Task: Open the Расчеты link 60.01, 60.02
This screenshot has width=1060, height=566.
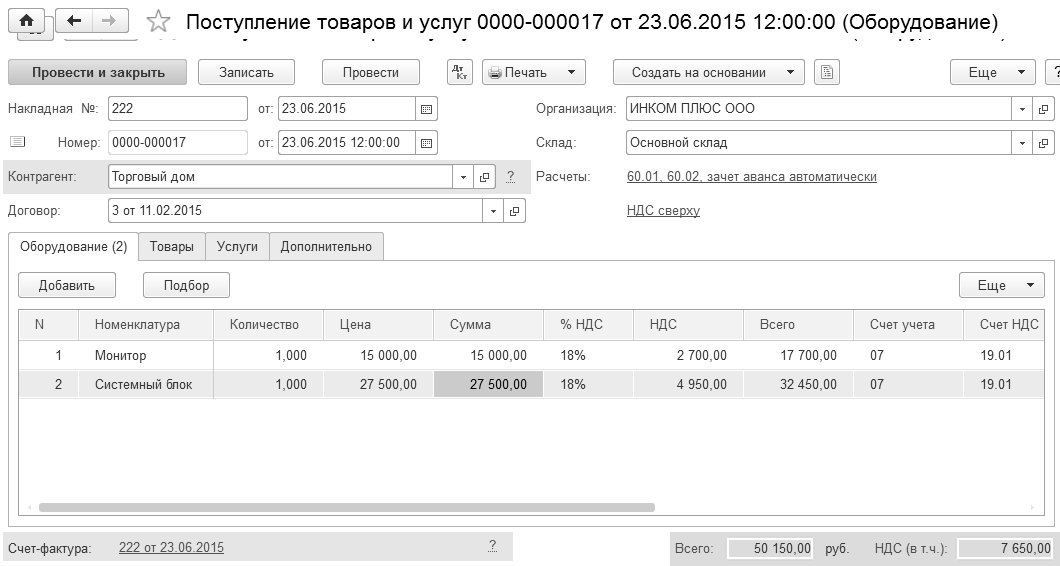Action: [752, 177]
